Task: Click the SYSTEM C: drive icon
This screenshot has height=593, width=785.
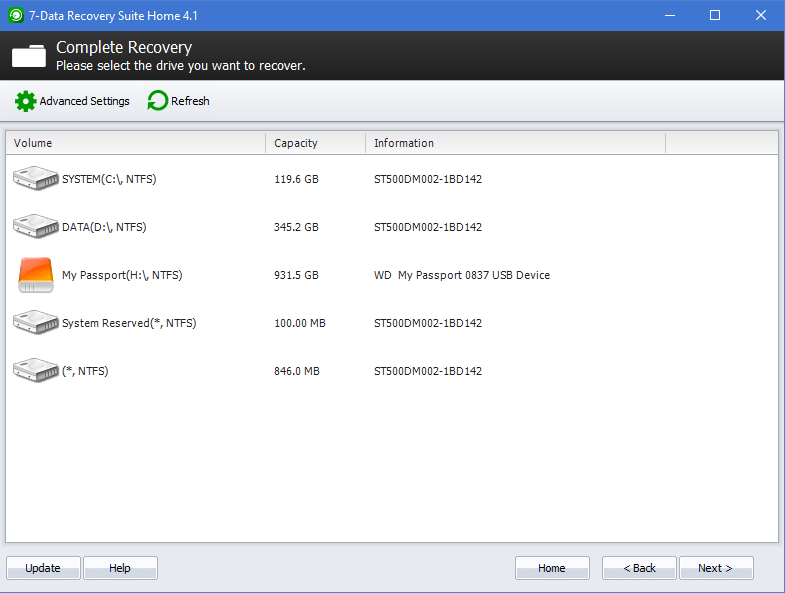Action: (36, 178)
